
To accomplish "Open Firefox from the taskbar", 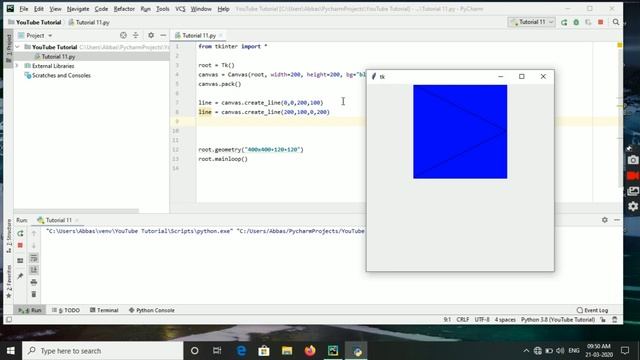I will (x=310, y=351).
